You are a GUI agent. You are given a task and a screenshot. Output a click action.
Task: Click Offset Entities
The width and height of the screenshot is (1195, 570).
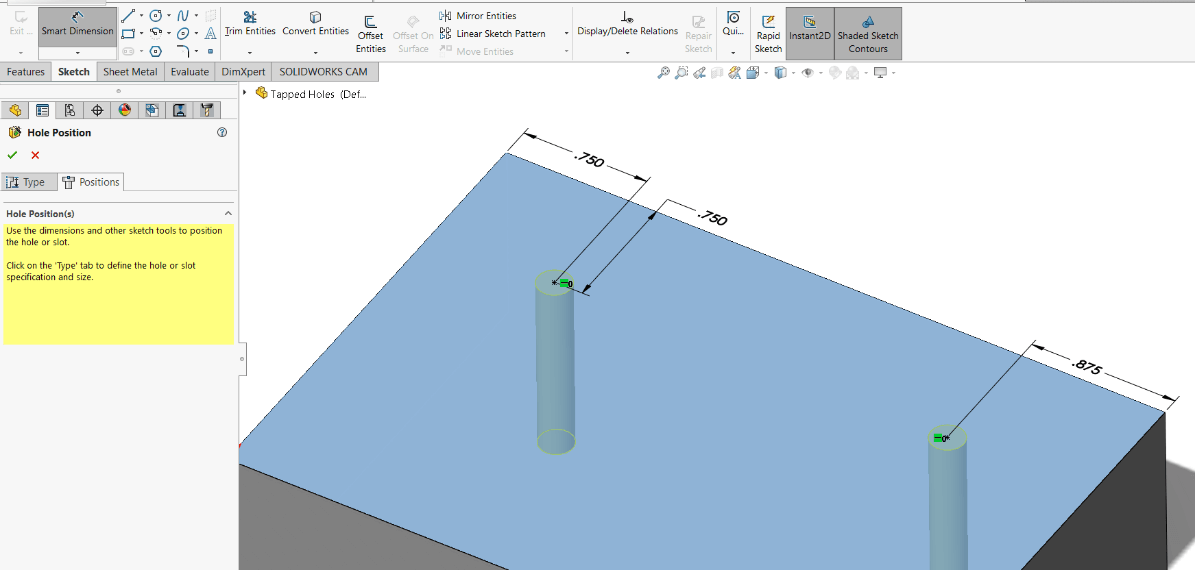371,34
